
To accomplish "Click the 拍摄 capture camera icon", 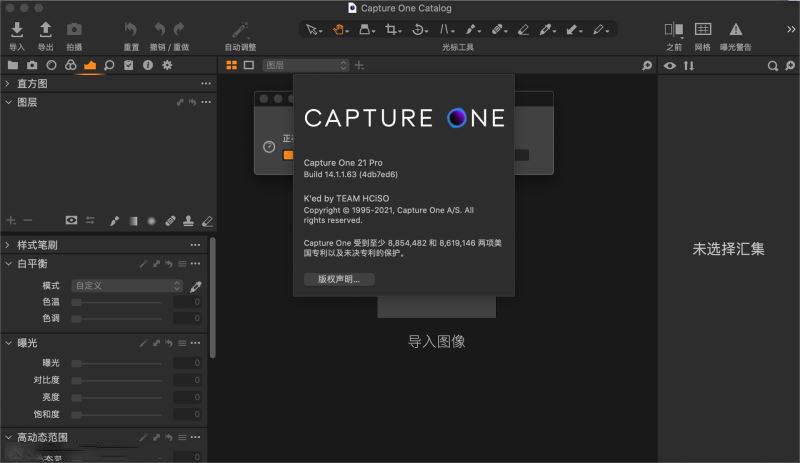I will (74, 30).
